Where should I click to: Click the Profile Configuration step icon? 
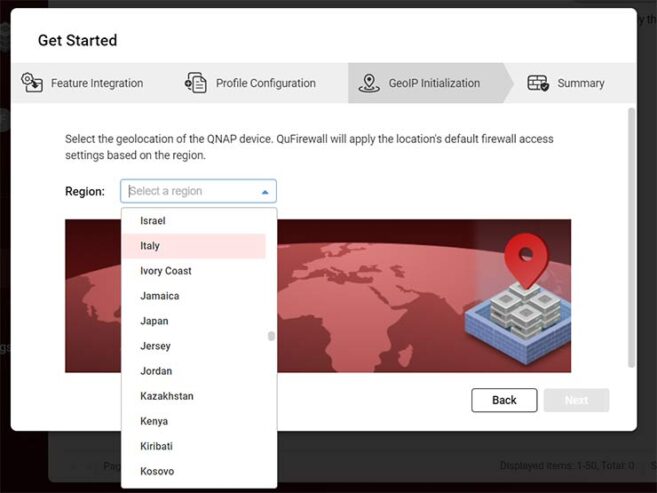pyautogui.click(x=196, y=83)
